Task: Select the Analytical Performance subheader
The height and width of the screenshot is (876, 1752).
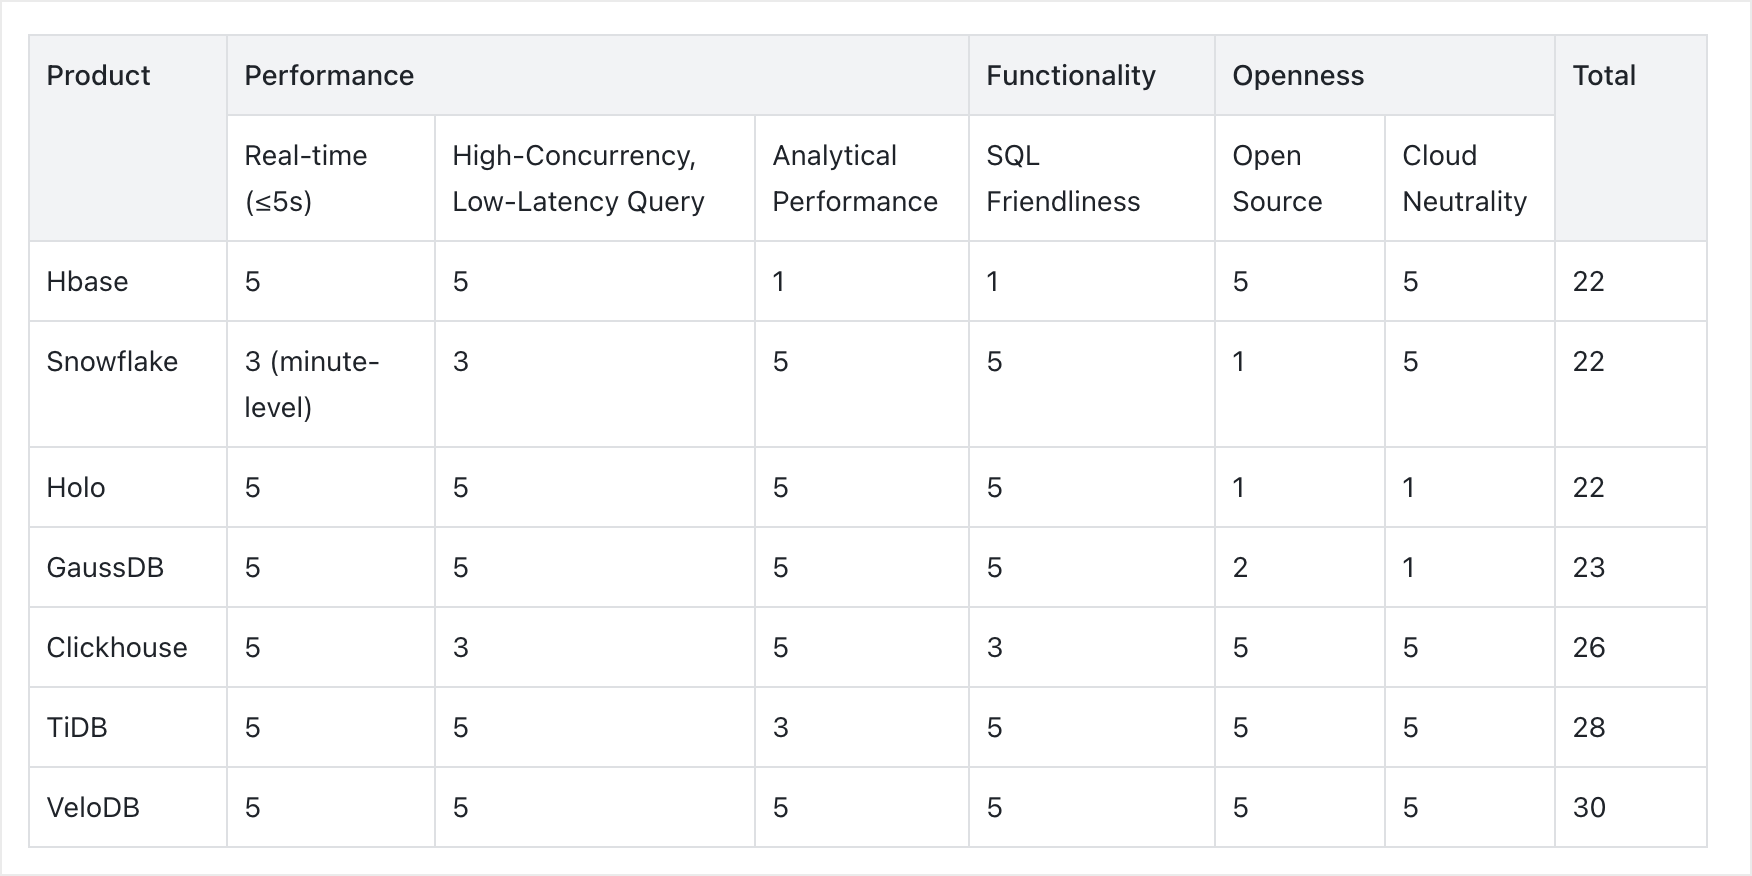Action: pyautogui.click(x=854, y=178)
